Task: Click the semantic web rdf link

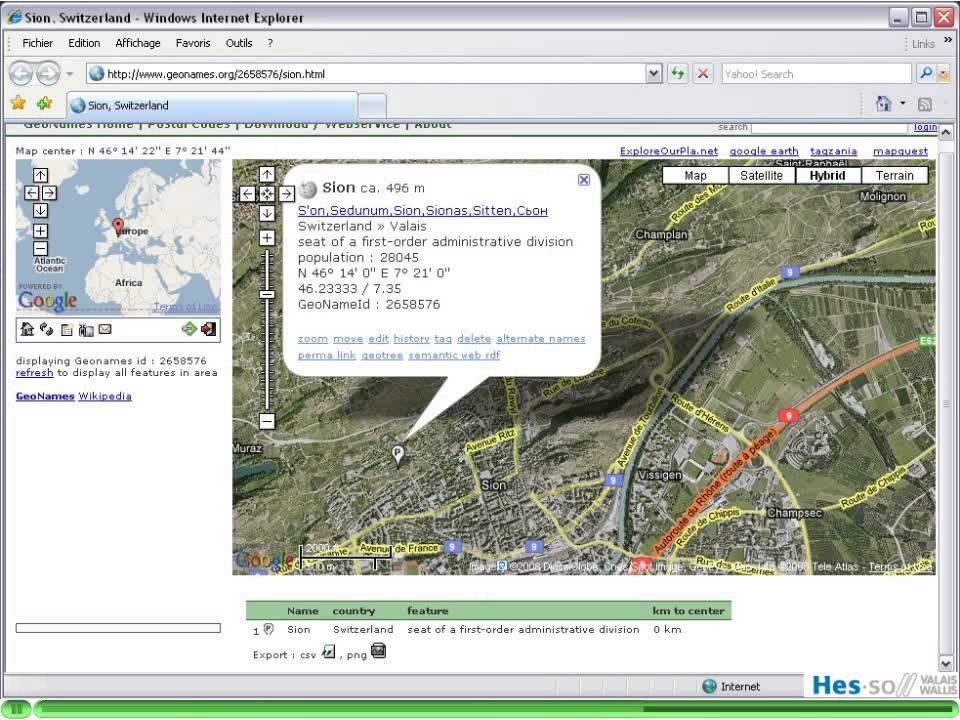Action: 454,355
